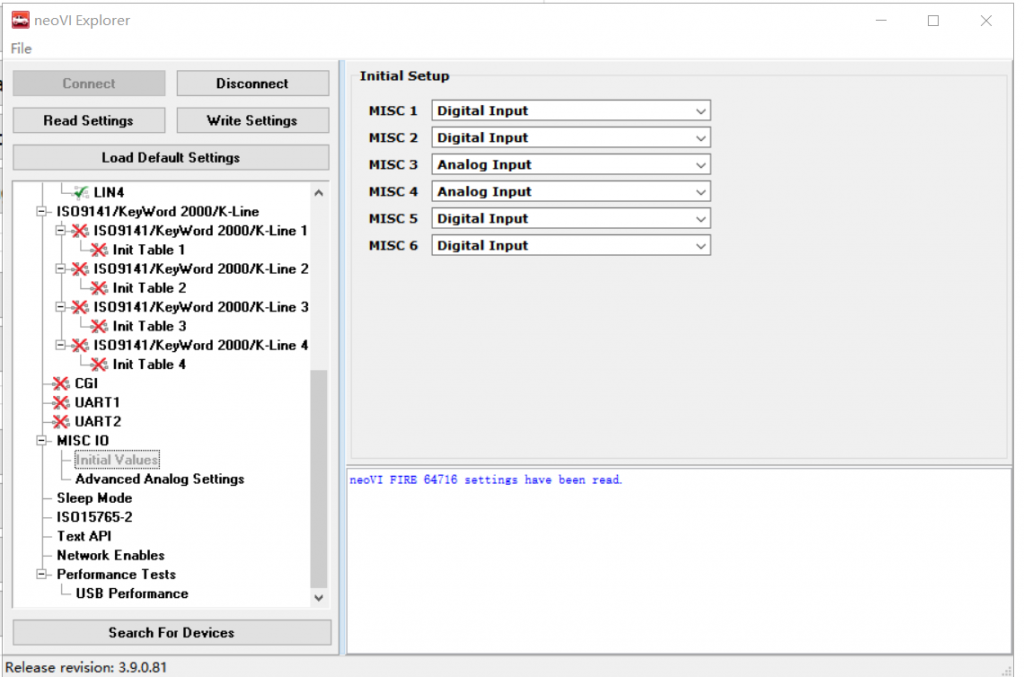Image resolution: width=1024 pixels, height=677 pixels.
Task: Open the MISC 3 Analog Input dropdown
Action: [571, 165]
